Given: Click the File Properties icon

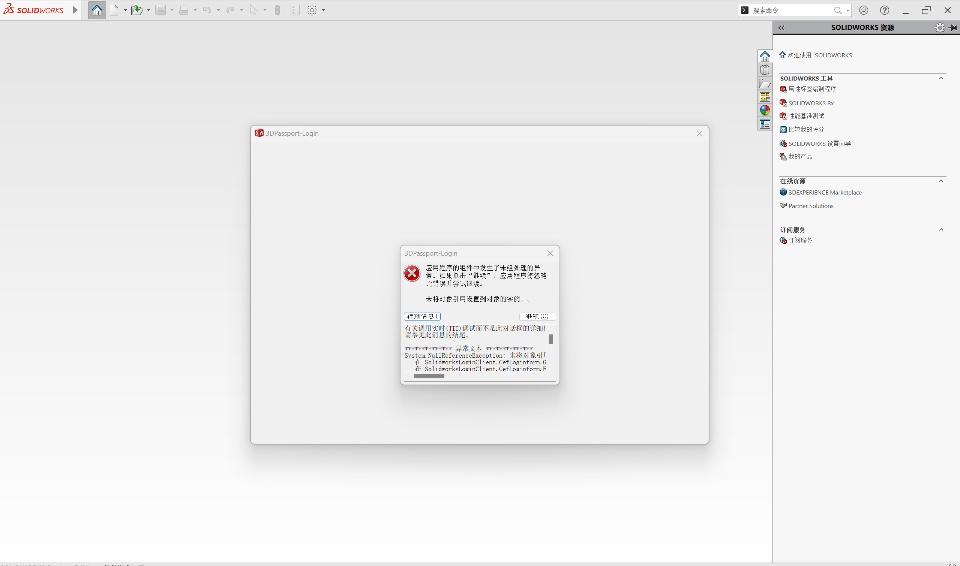Looking at the screenshot, I should click(294, 10).
